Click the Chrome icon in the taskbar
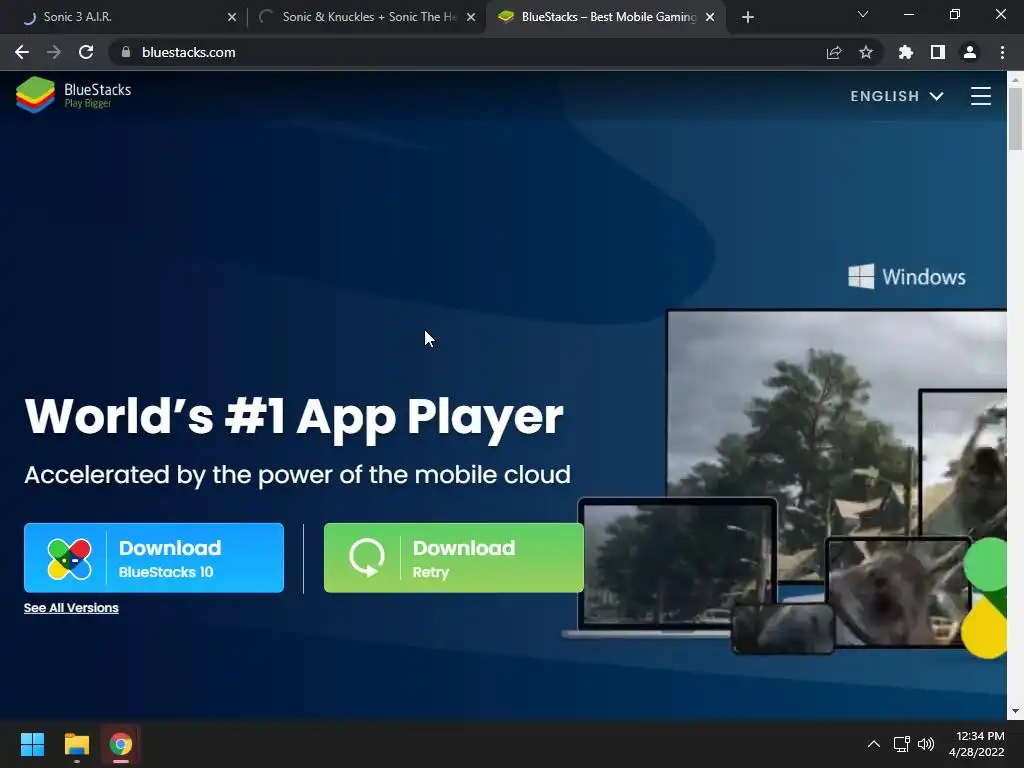 (121, 744)
